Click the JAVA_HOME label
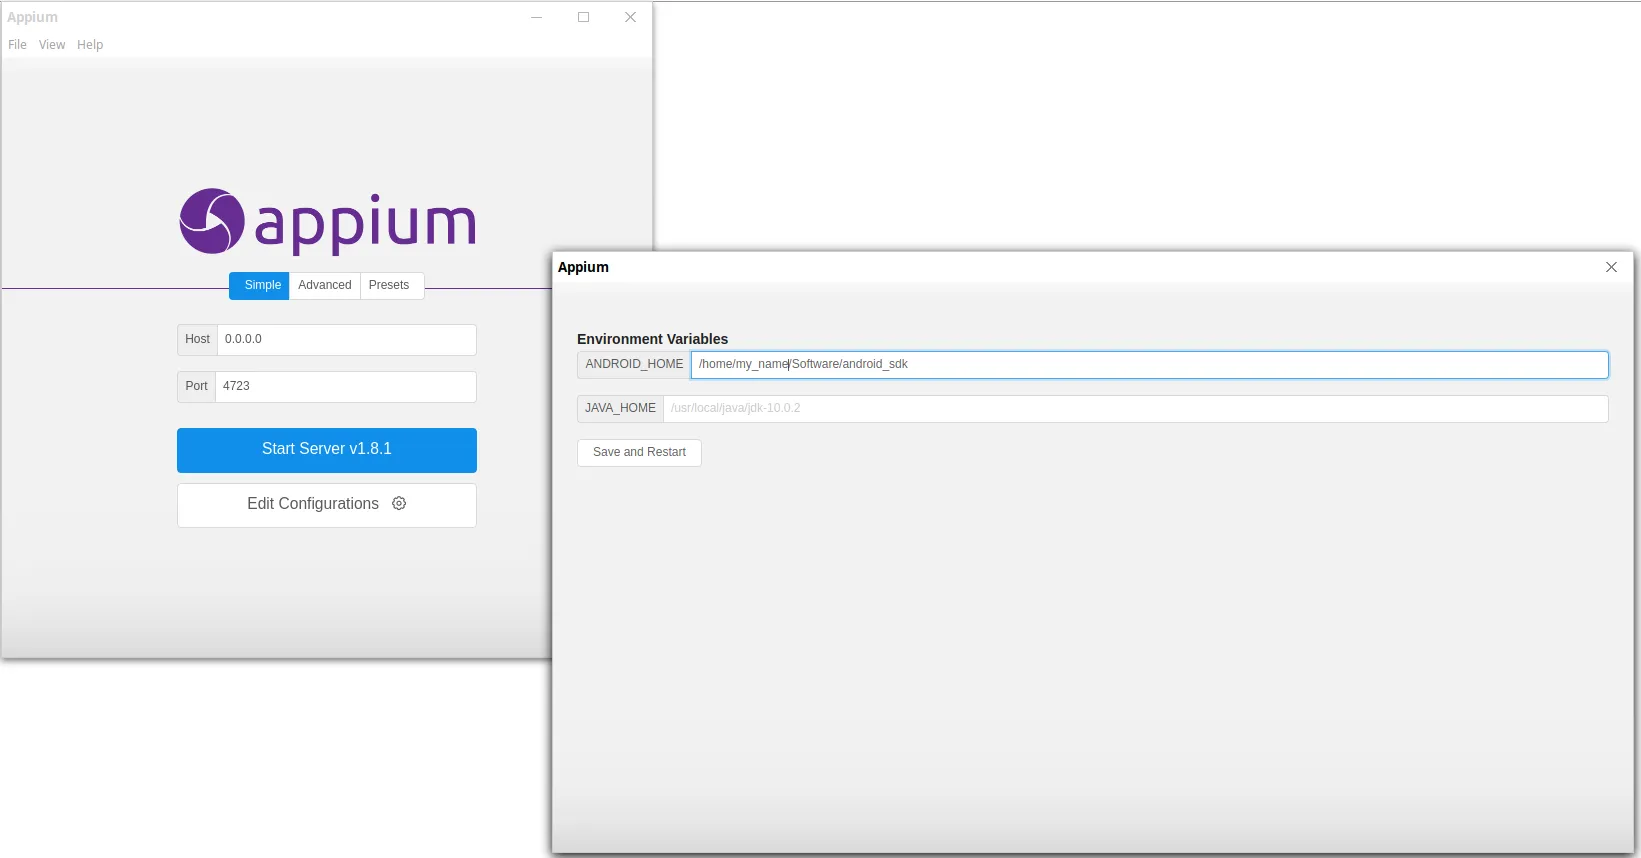This screenshot has height=858, width=1641. [x=620, y=409]
